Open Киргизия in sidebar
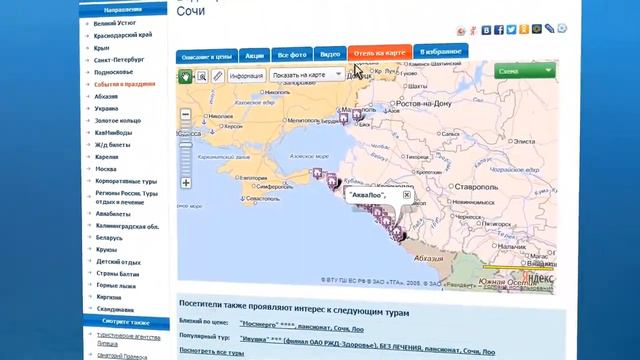The image size is (640, 360). point(109,297)
